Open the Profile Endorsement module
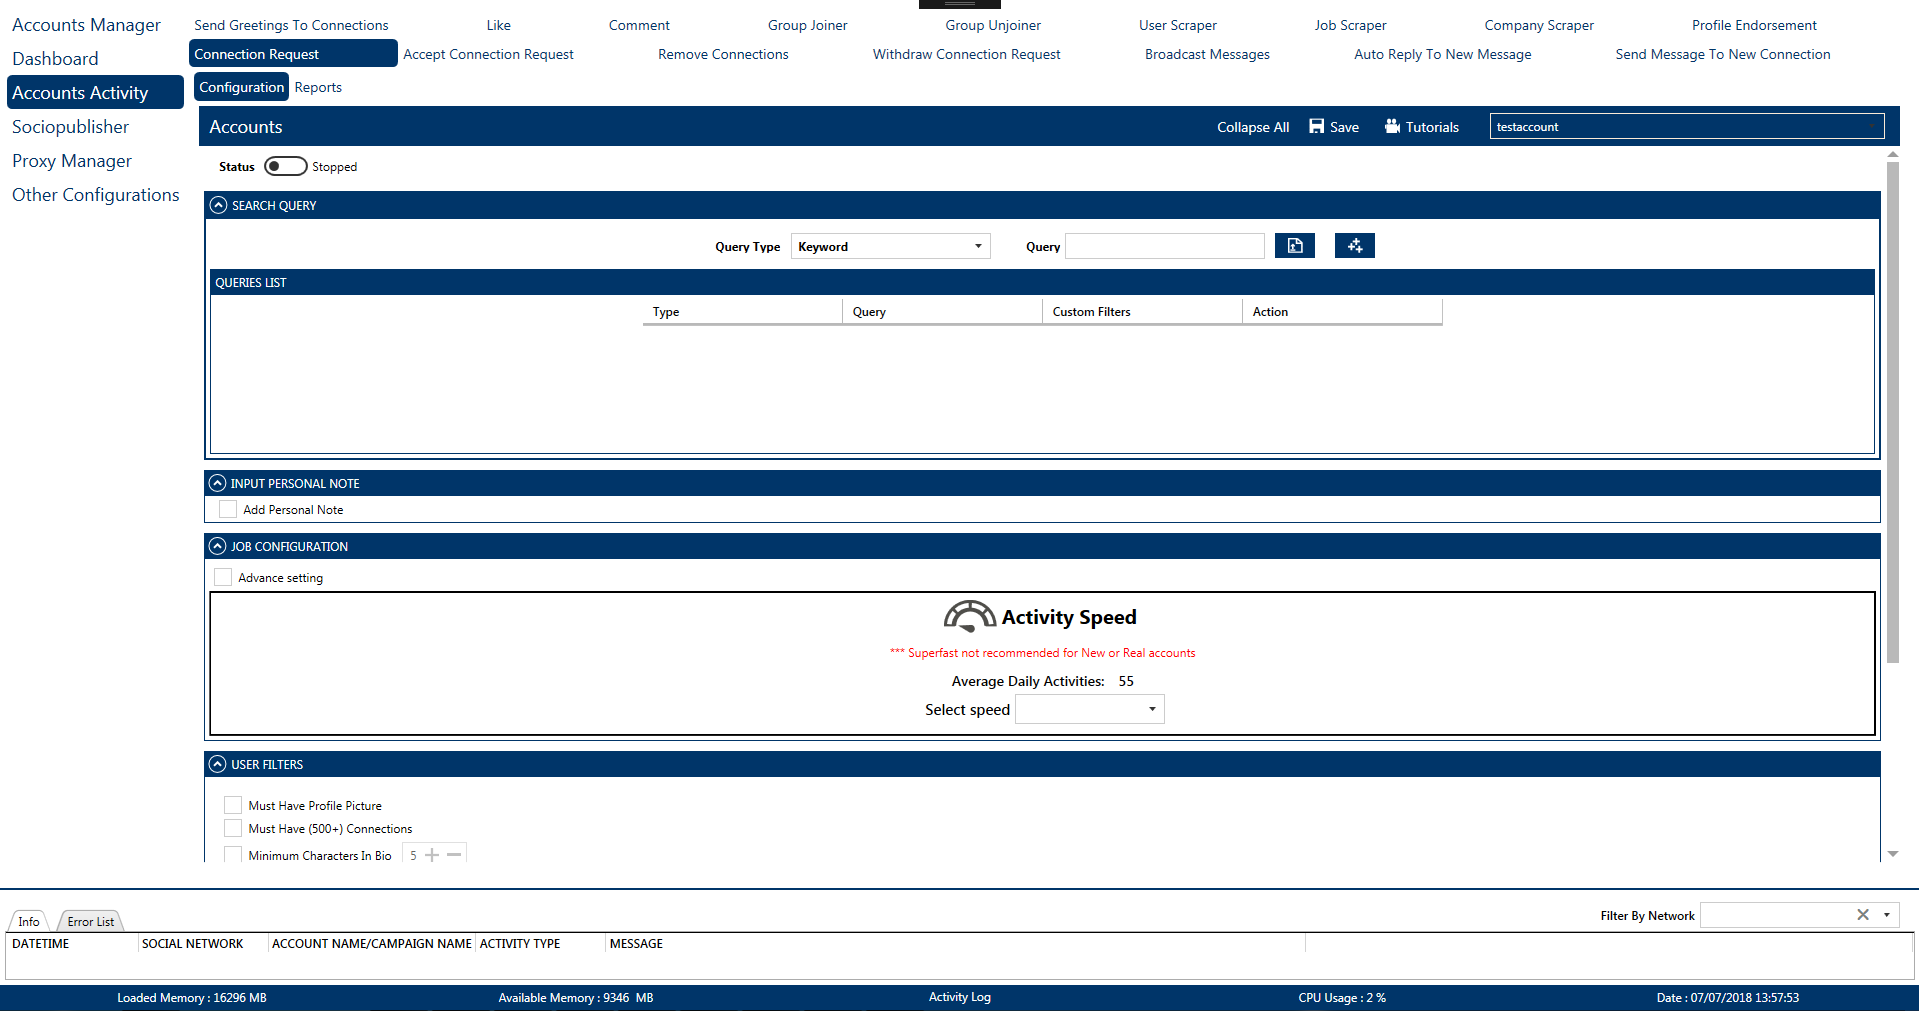The height and width of the screenshot is (1011, 1919). click(x=1754, y=25)
